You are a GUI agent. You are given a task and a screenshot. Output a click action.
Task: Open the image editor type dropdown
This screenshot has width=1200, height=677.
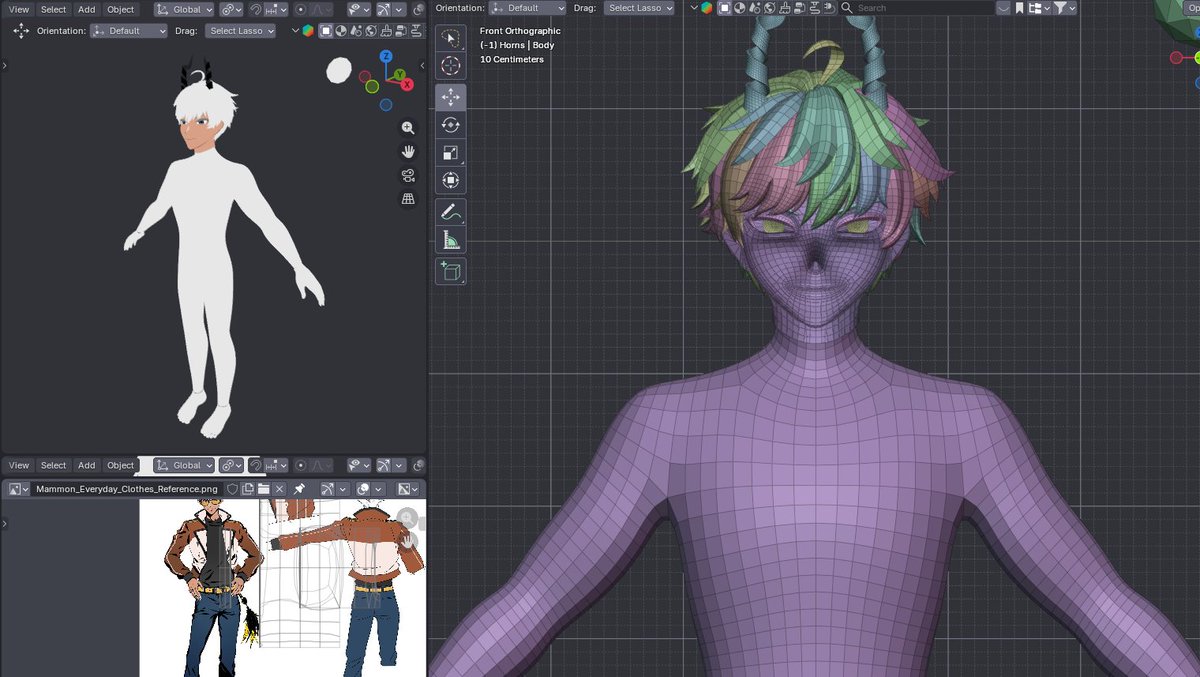tap(19, 489)
